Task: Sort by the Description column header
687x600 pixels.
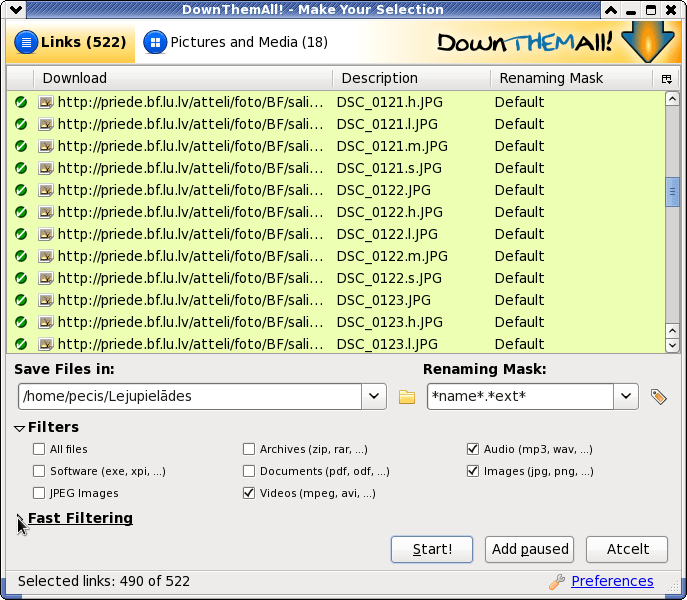Action: pos(411,78)
